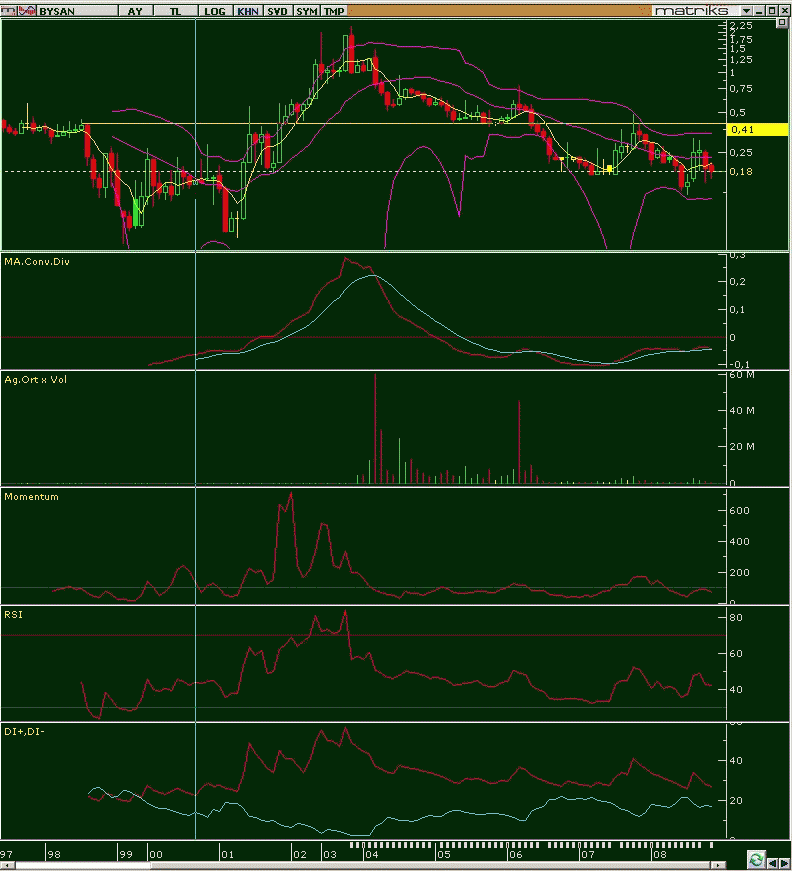Toggle LOG scale mode
Viewport: 792px width, 871px height.
tap(214, 11)
